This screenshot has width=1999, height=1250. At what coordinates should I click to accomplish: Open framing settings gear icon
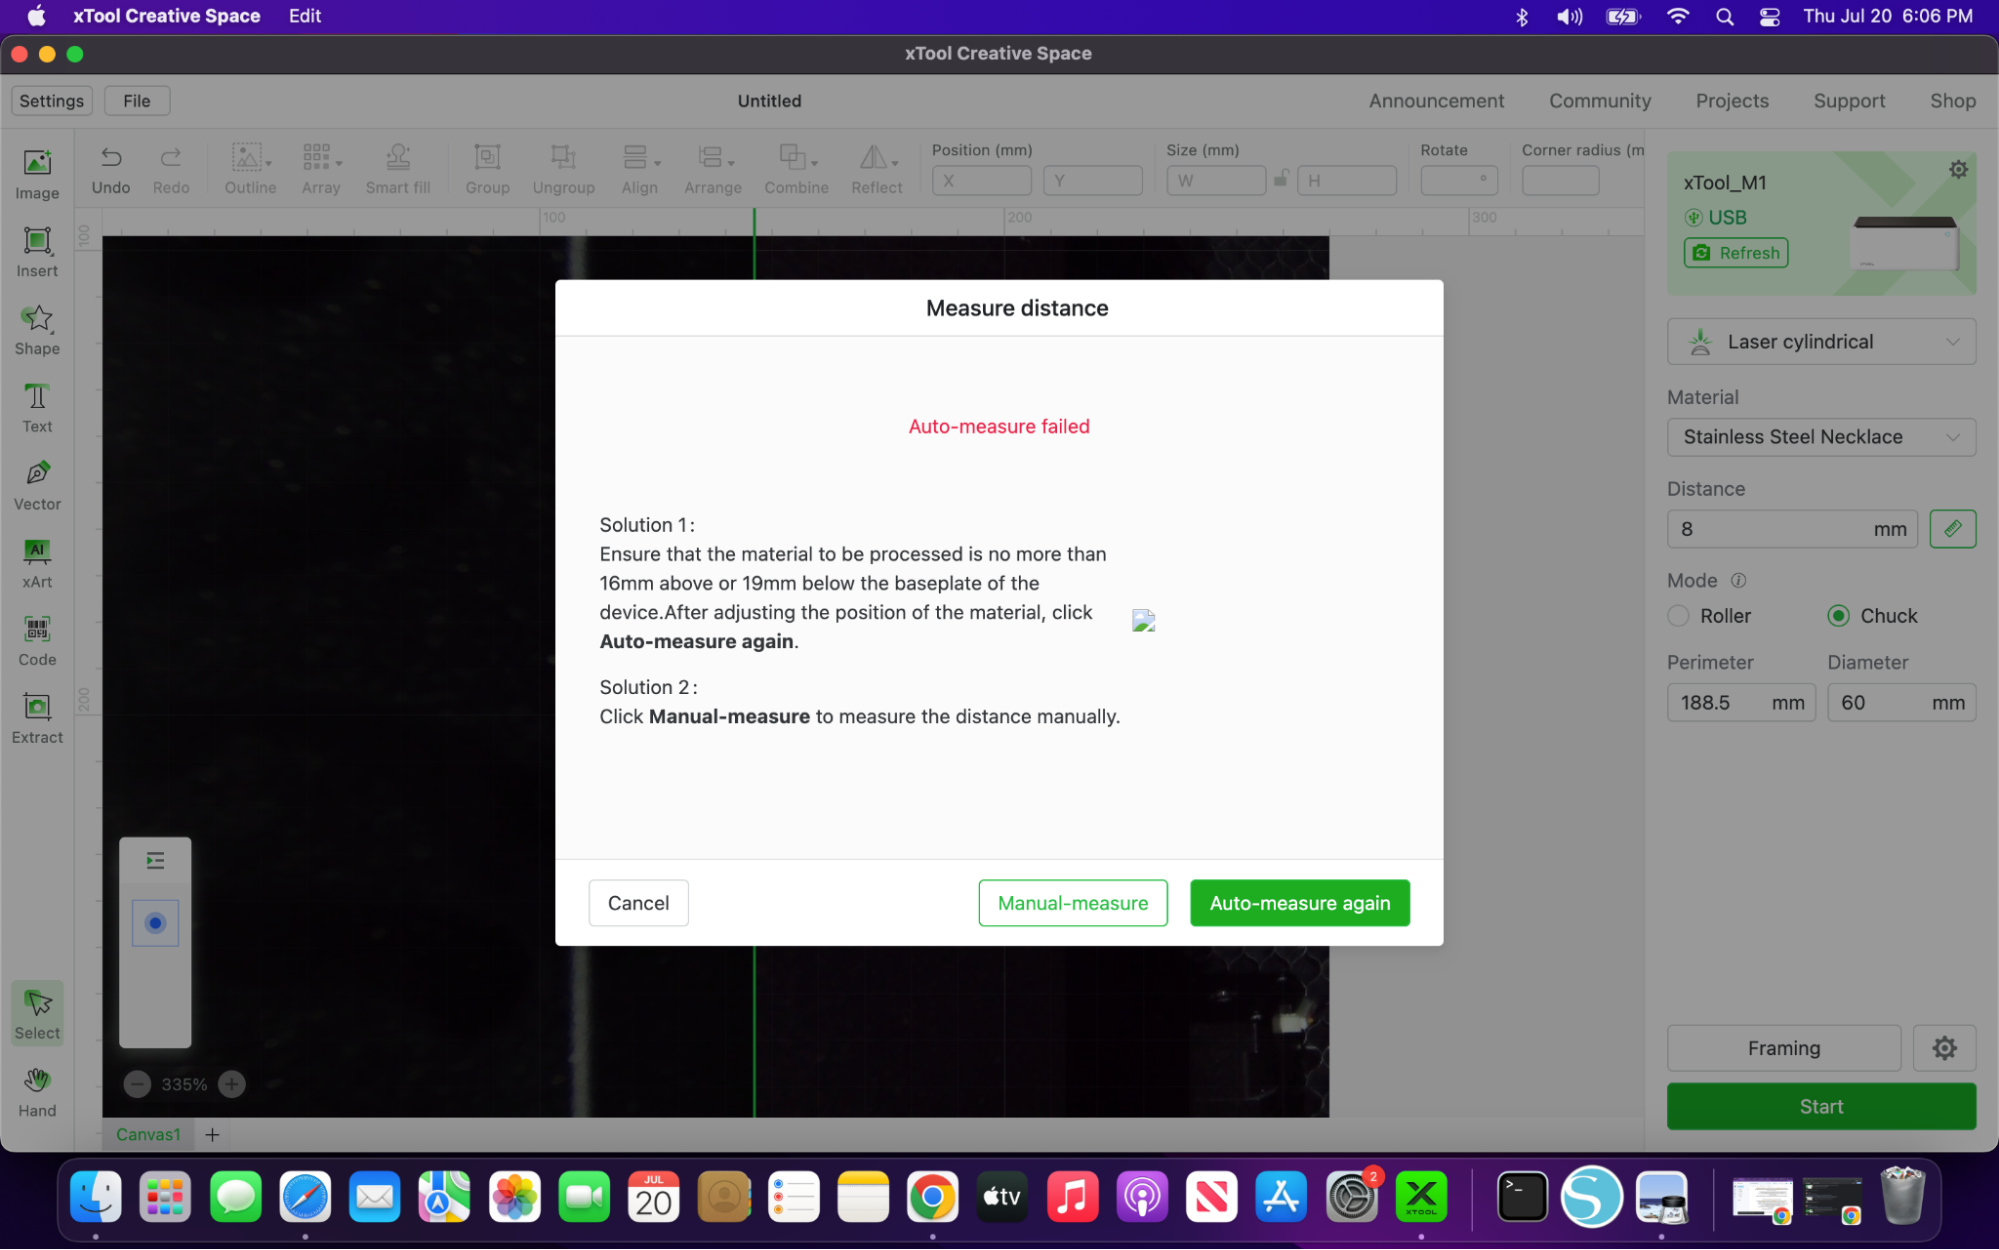click(1944, 1048)
